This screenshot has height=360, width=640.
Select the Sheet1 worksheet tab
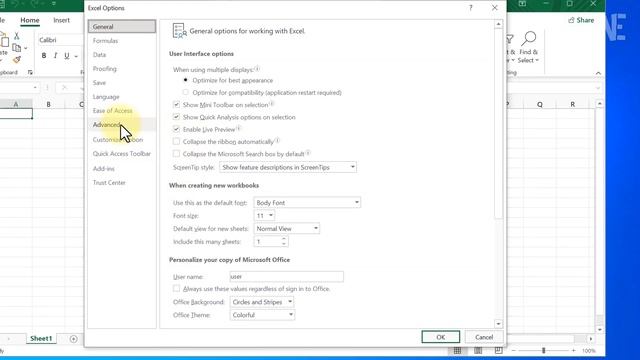click(41, 338)
